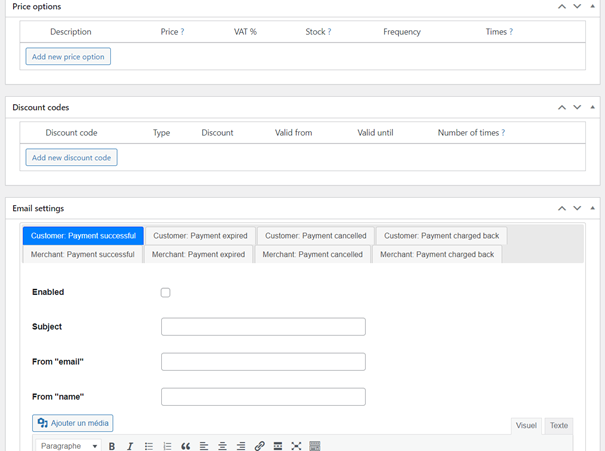Insert a bulleted list in editor

[x=149, y=446]
